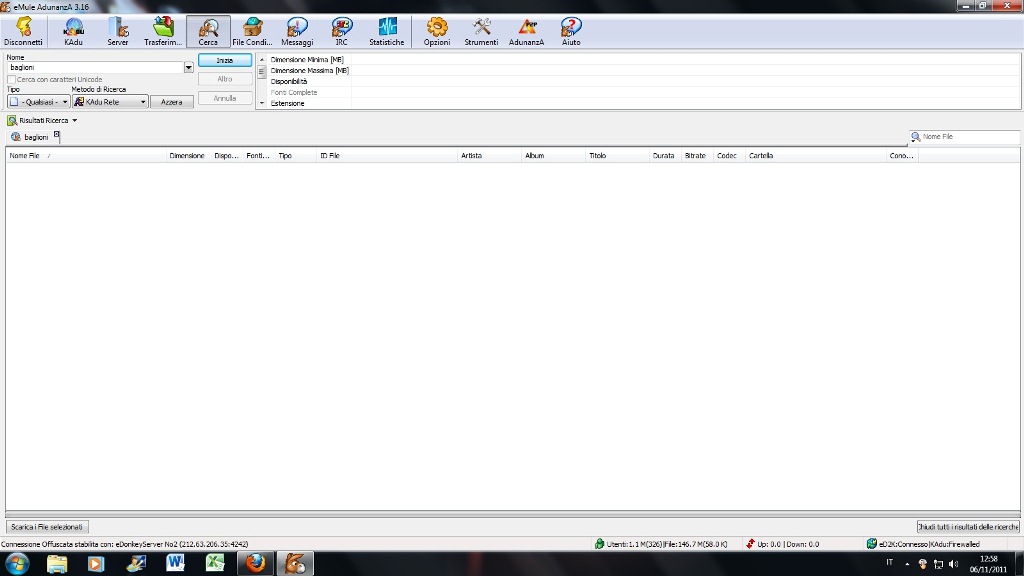Screen dimensions: 1024x576
Task: Launch Firefox from the Windows taskbar
Action: tap(255, 563)
